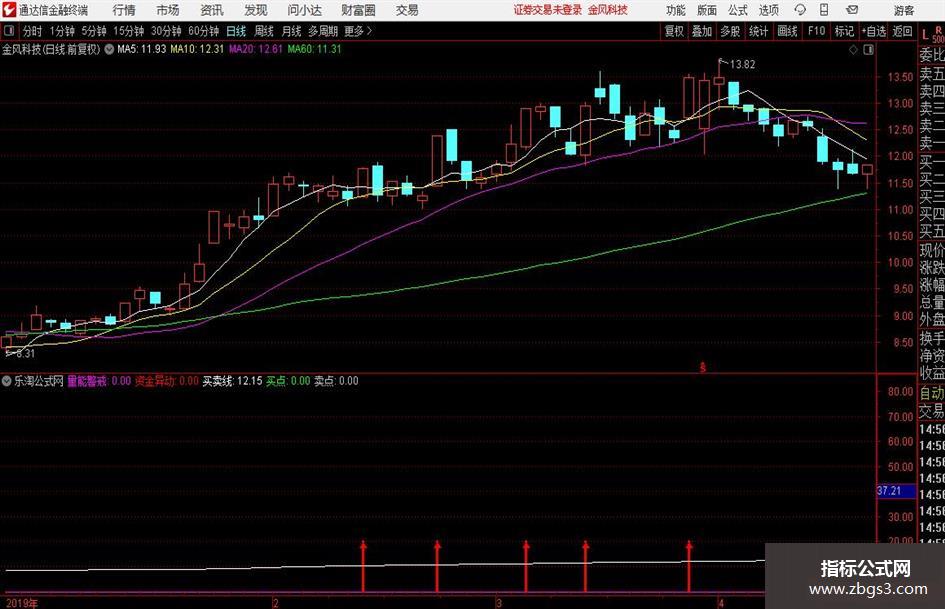Screen dimensions: 945x609
Task: Click the 买卖线: 12.15 indicator value
Action: pos(232,381)
